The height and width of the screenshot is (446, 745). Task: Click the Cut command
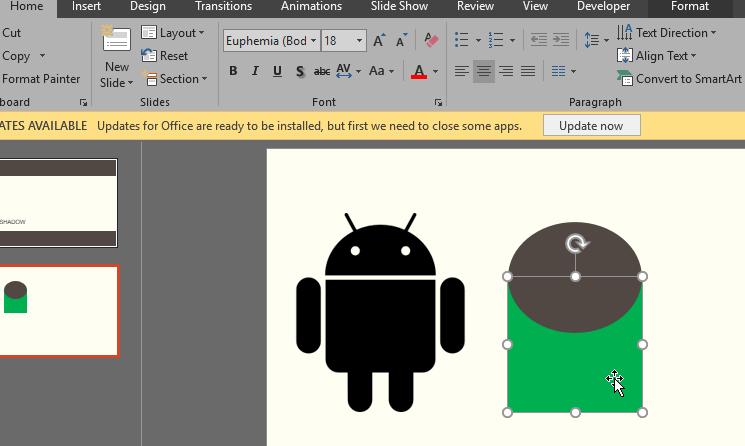11,33
